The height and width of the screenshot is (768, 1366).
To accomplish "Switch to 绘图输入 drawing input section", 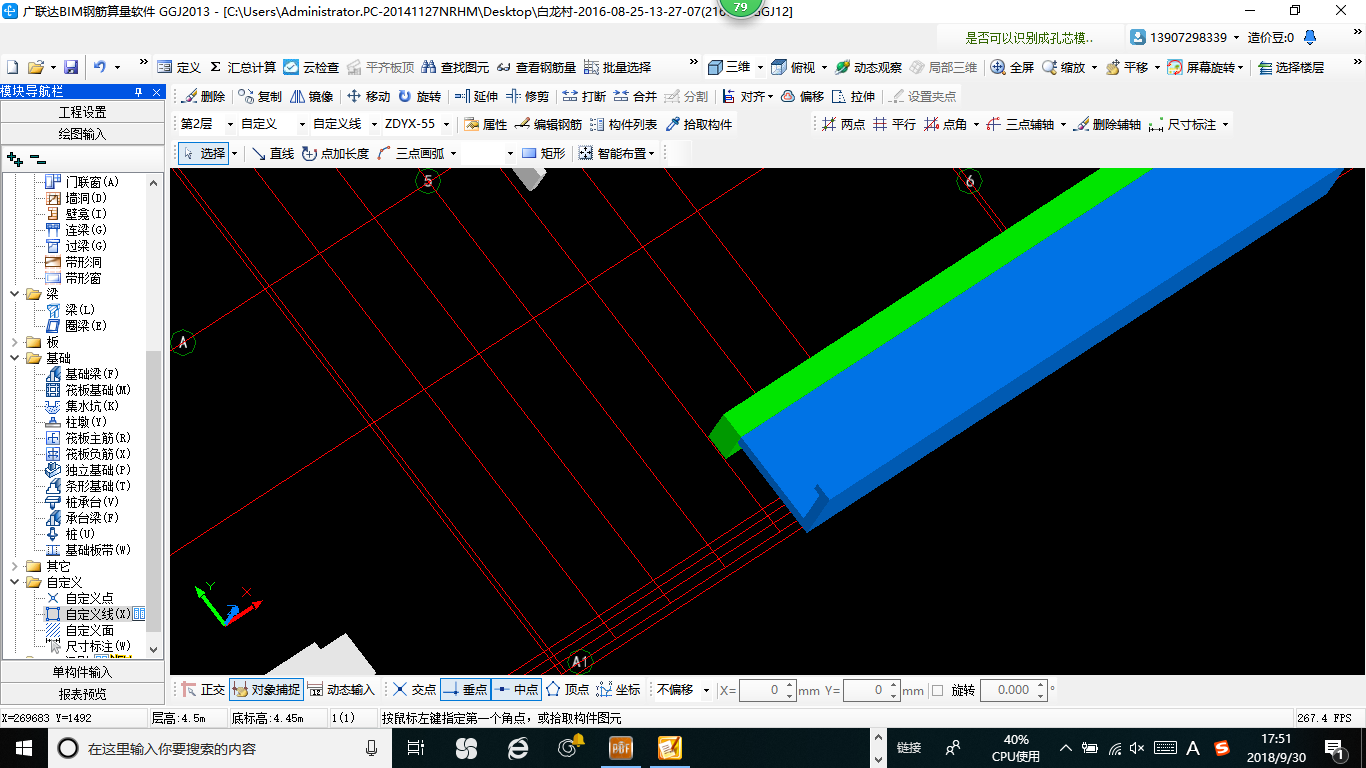I will (x=82, y=133).
